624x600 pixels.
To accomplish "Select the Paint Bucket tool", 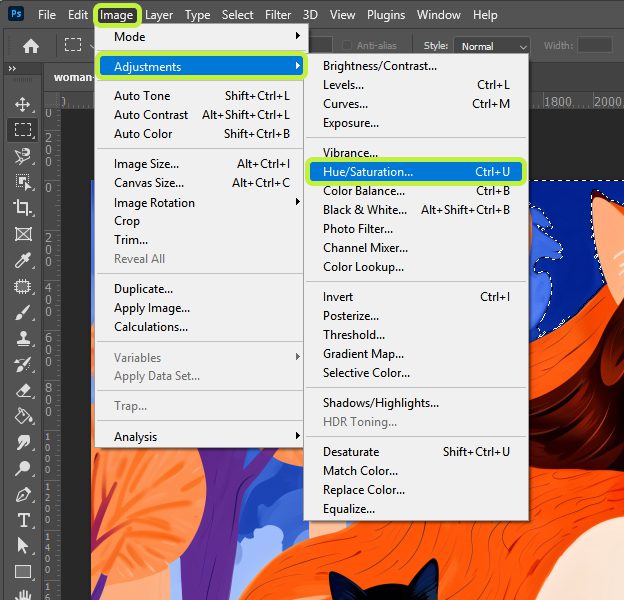I will (23, 417).
